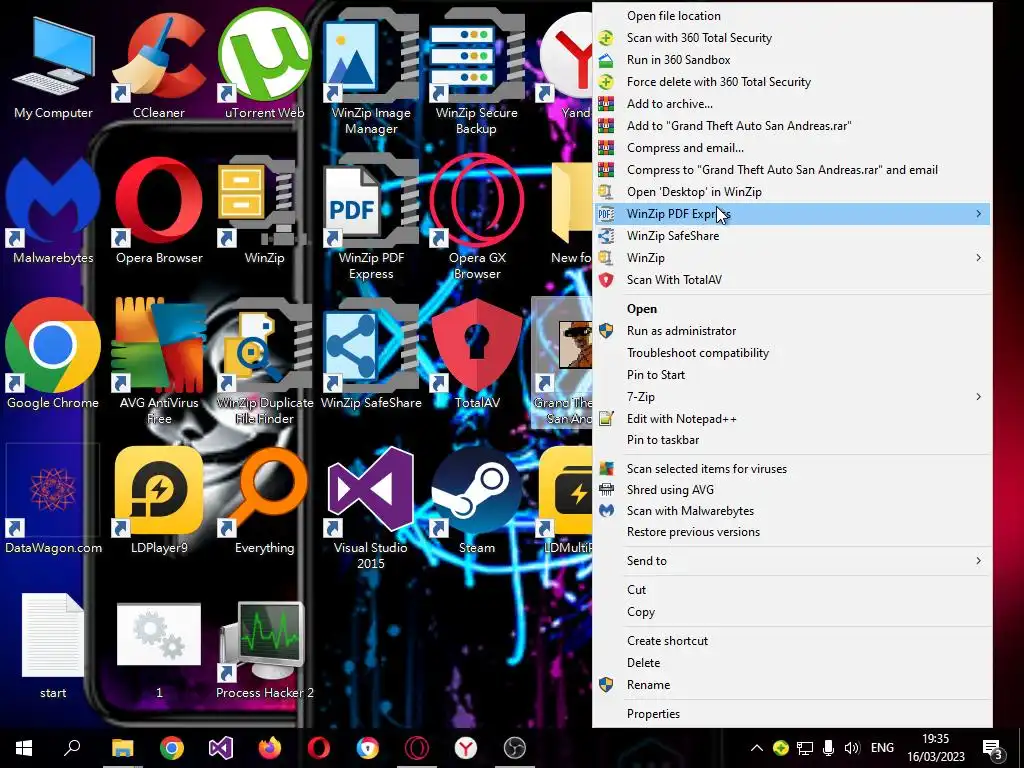Select the DataWagon.com desktop shortcut
The image size is (1024, 768).
point(54,499)
